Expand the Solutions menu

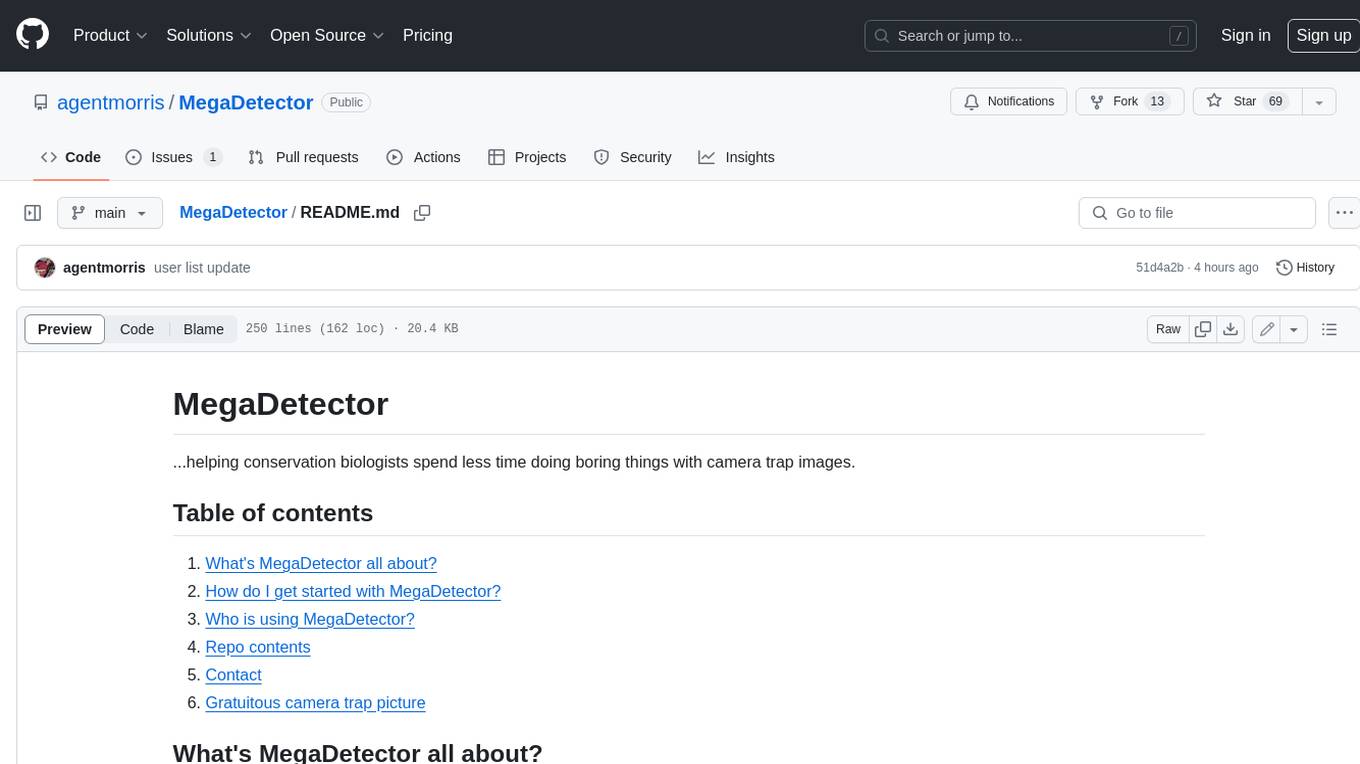[209, 35]
